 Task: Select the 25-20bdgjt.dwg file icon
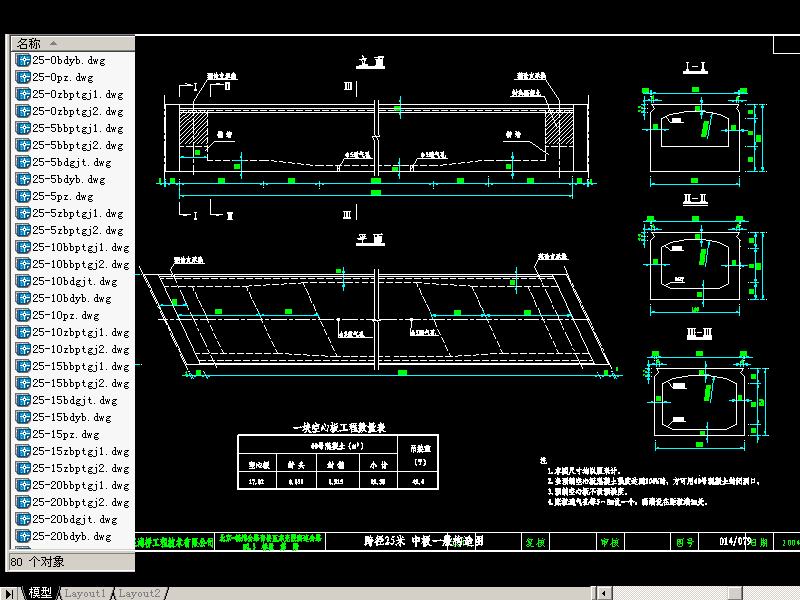[23, 519]
